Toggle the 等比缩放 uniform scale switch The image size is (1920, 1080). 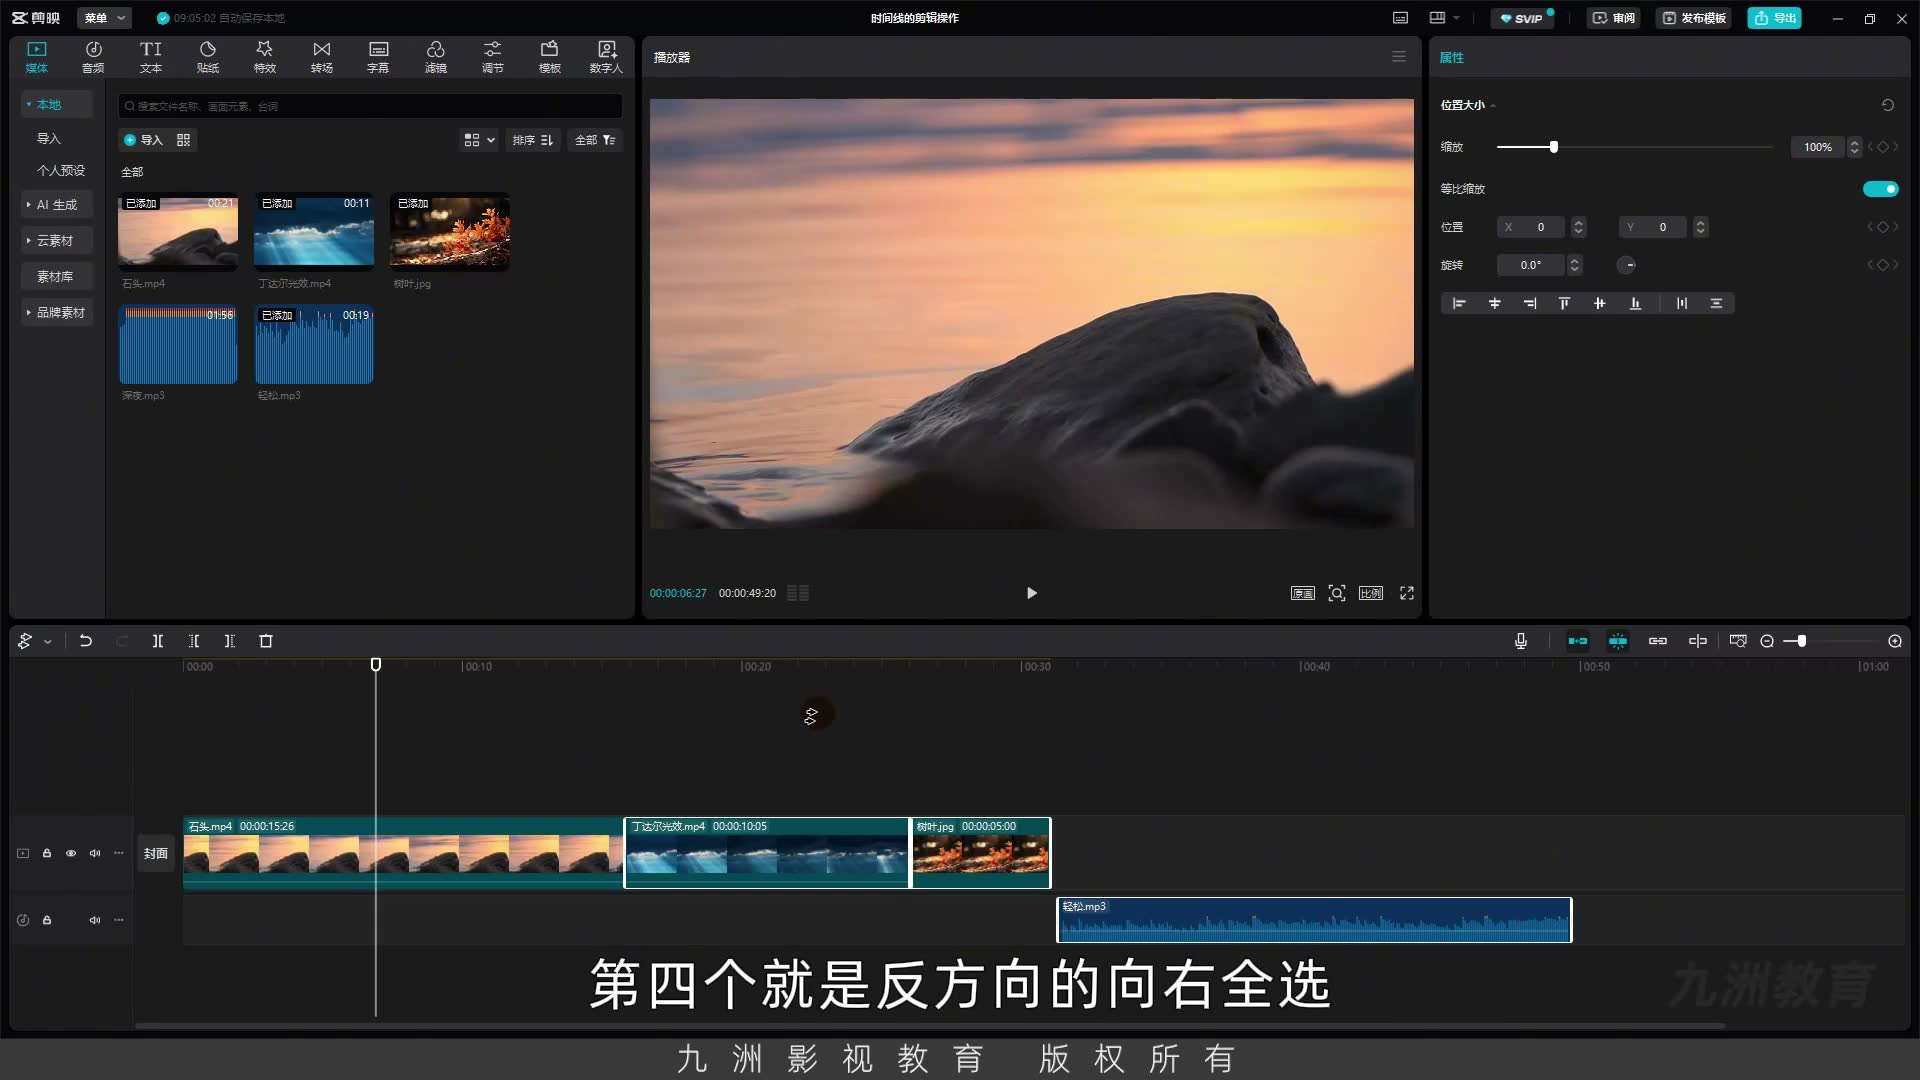1880,189
